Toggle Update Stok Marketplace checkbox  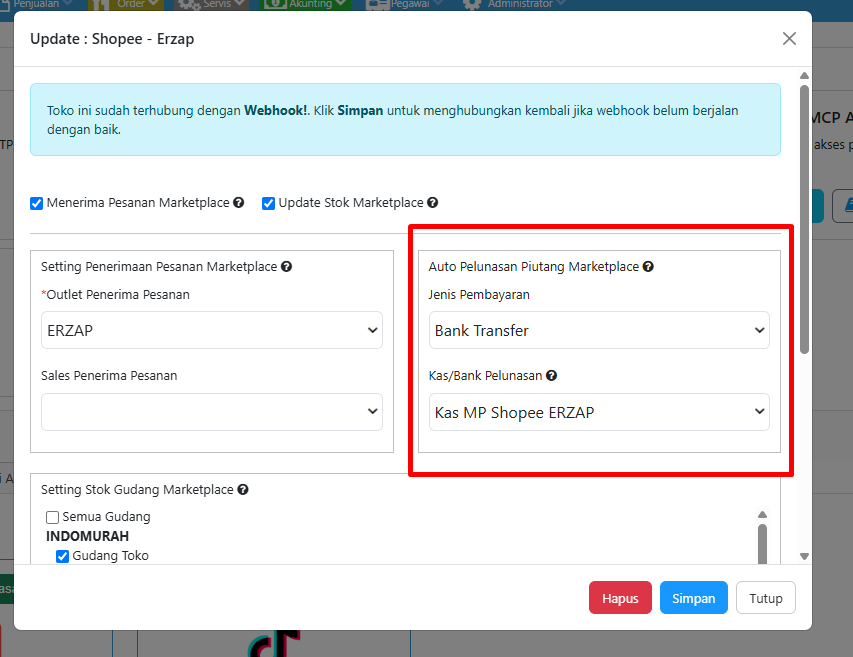pos(268,203)
